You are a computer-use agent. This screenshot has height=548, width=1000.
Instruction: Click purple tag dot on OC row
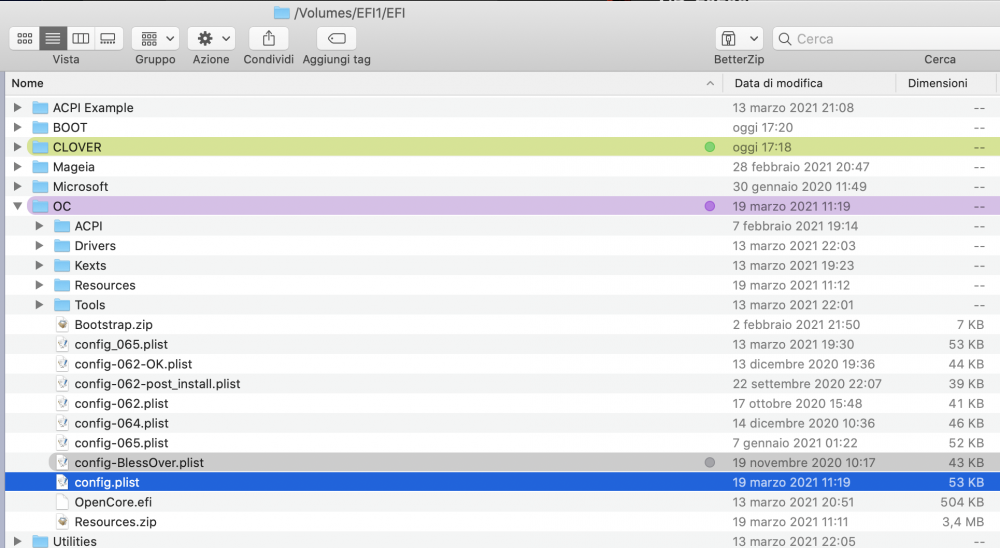coord(709,207)
